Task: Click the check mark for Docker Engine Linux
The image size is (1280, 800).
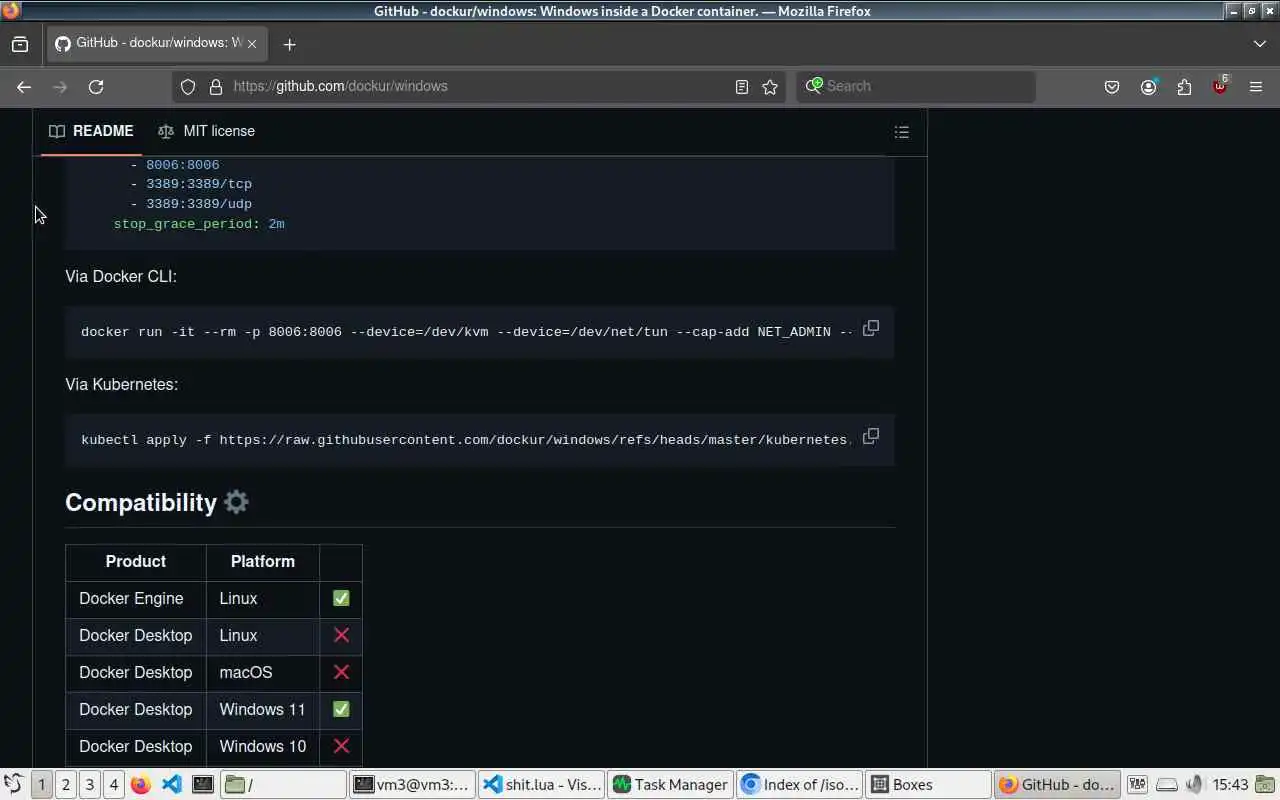Action: (x=341, y=598)
